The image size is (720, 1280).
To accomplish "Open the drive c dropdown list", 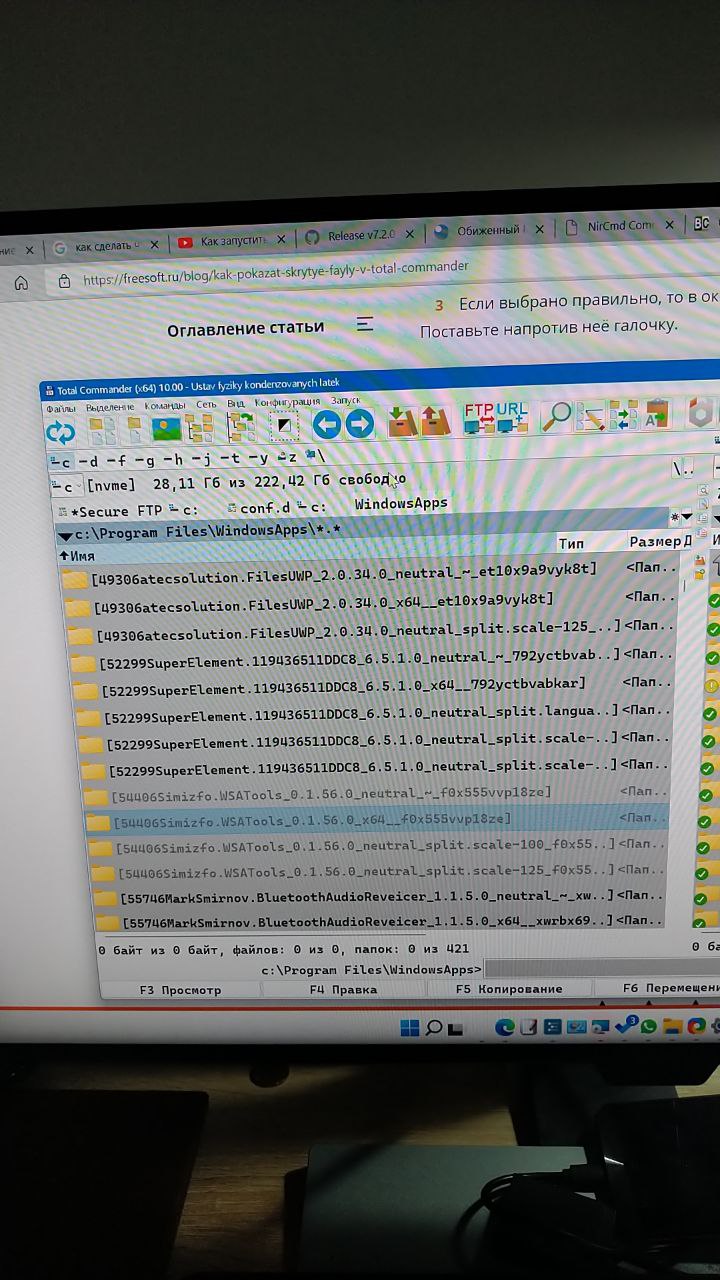I will click(65, 487).
